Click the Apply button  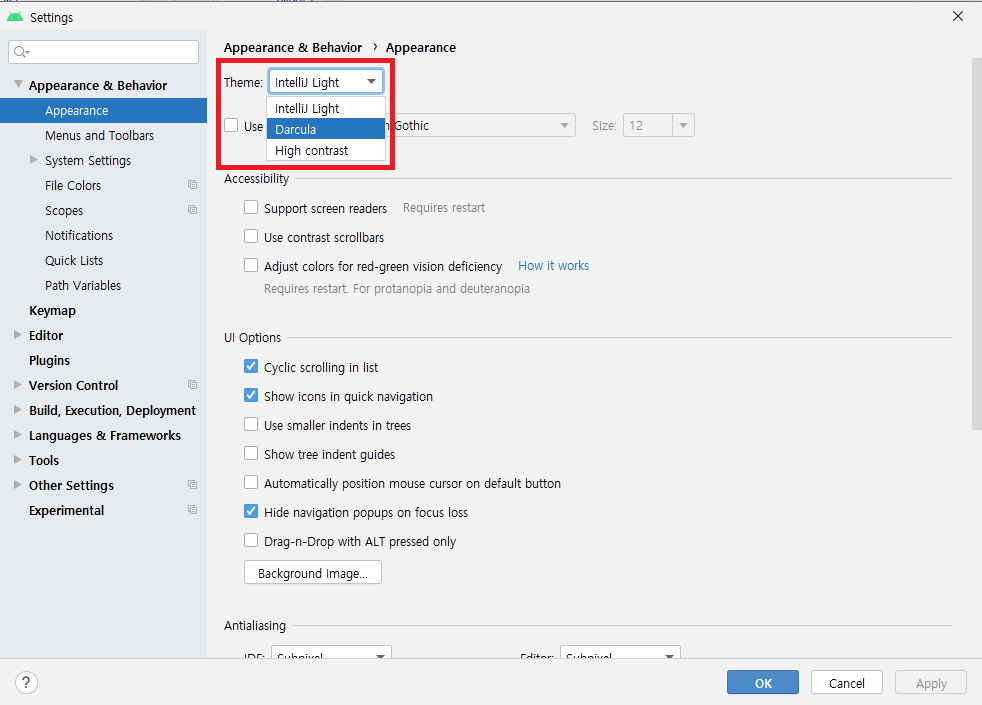click(x=931, y=682)
